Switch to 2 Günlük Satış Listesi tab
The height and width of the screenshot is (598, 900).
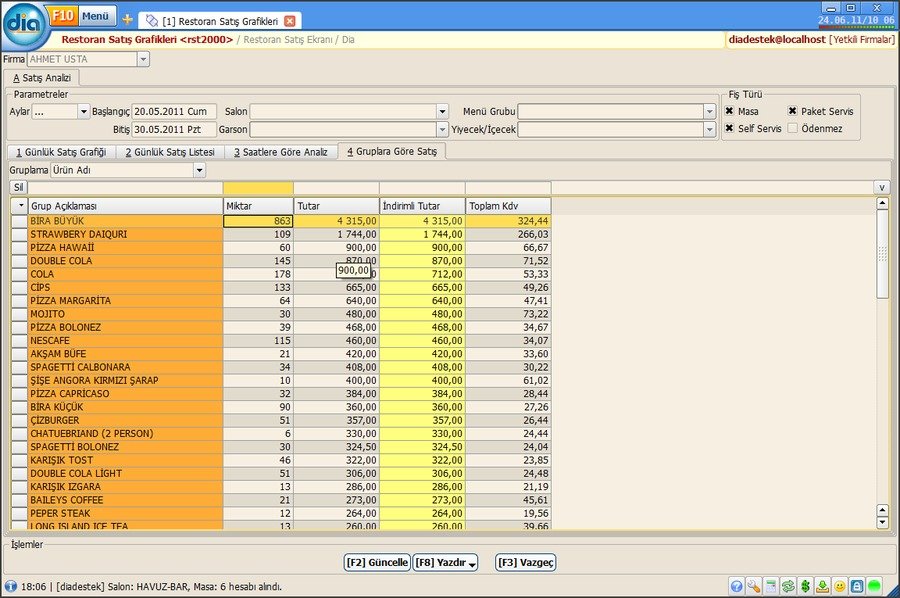point(170,152)
